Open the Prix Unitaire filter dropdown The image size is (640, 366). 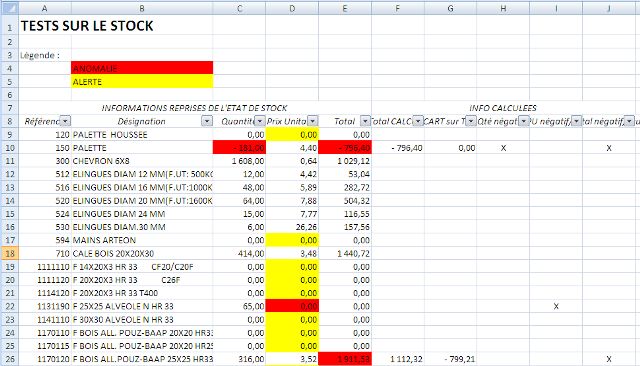[313, 121]
